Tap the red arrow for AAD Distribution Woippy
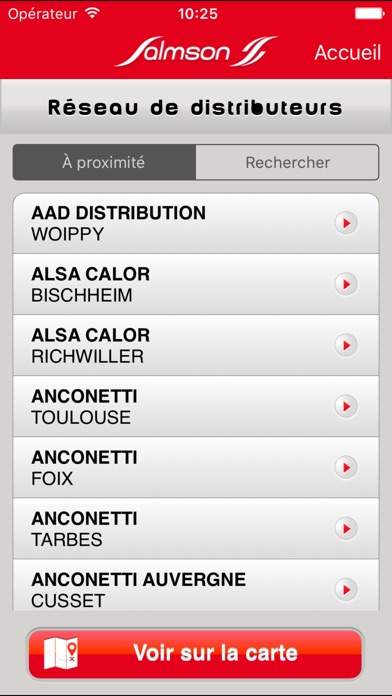 (x=346, y=223)
